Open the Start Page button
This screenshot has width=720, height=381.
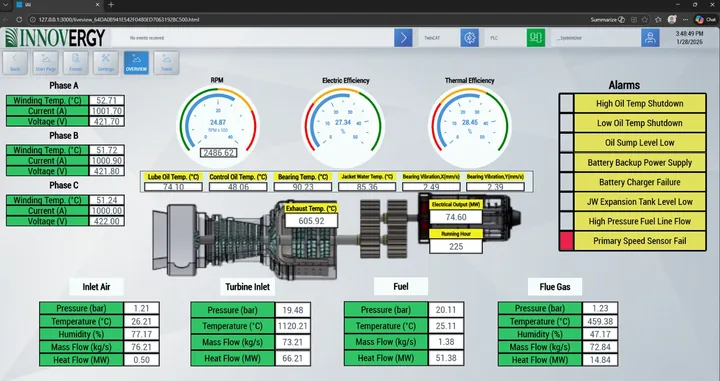point(45,62)
